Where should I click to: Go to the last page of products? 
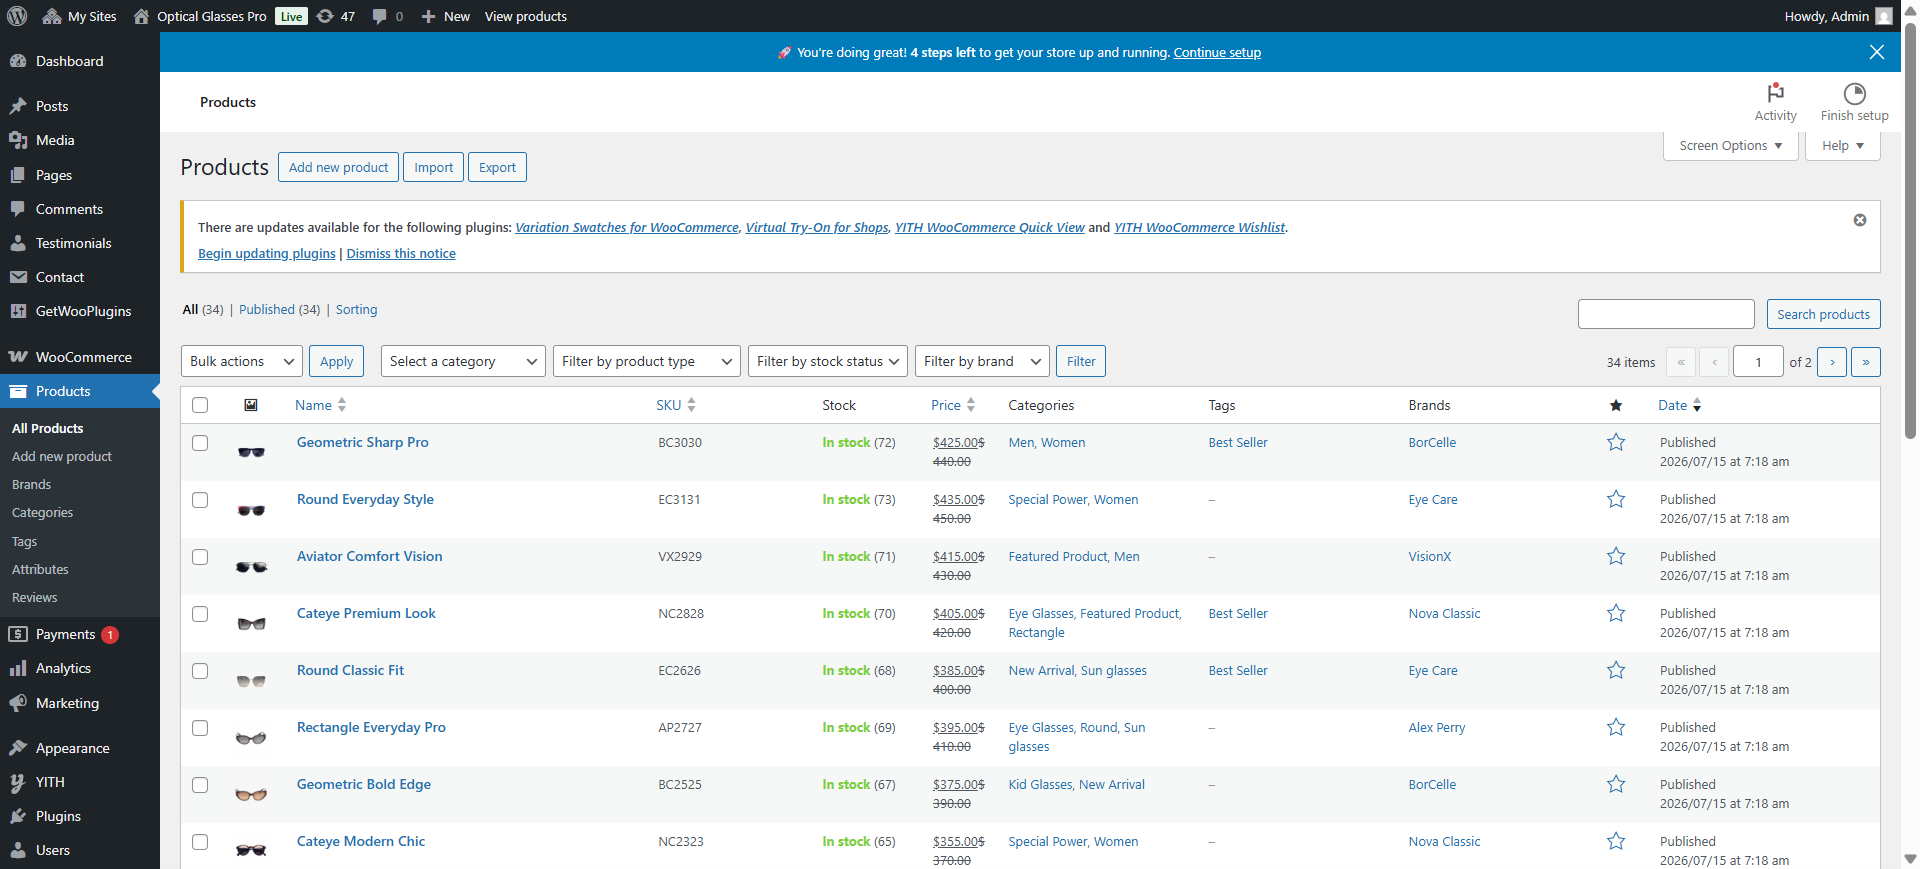[1866, 362]
